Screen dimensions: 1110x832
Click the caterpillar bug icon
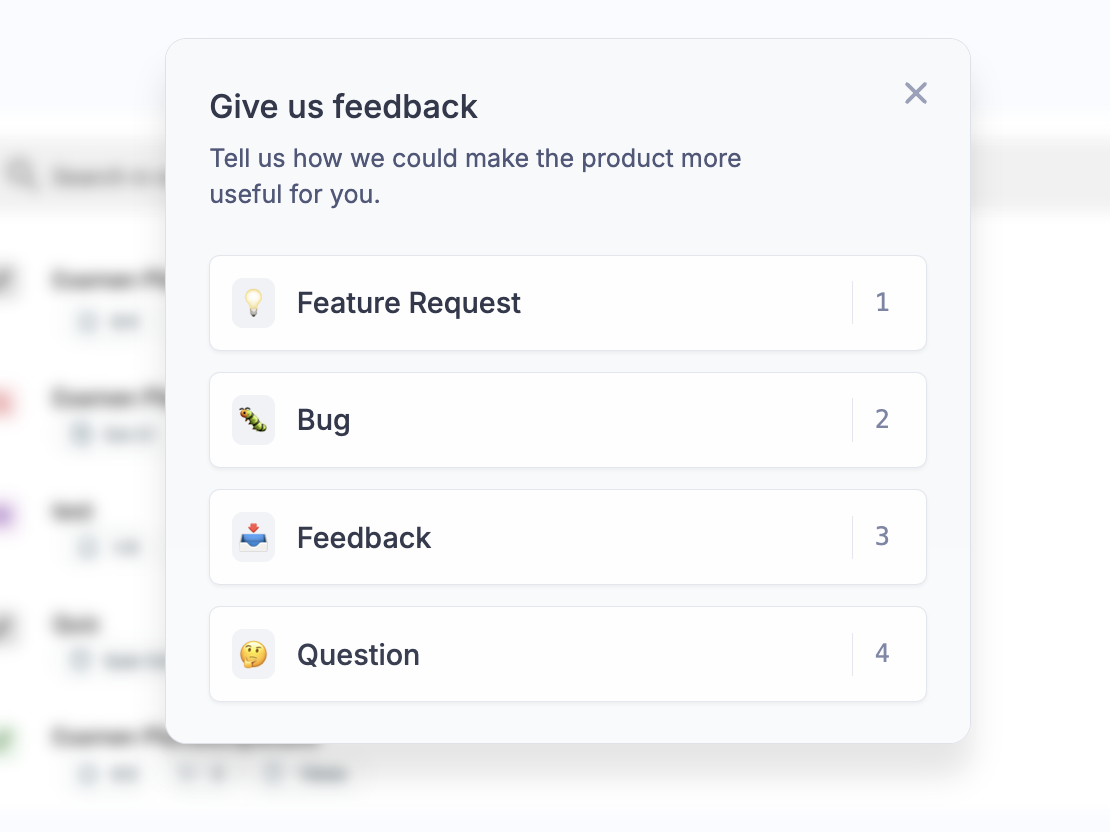coord(253,419)
